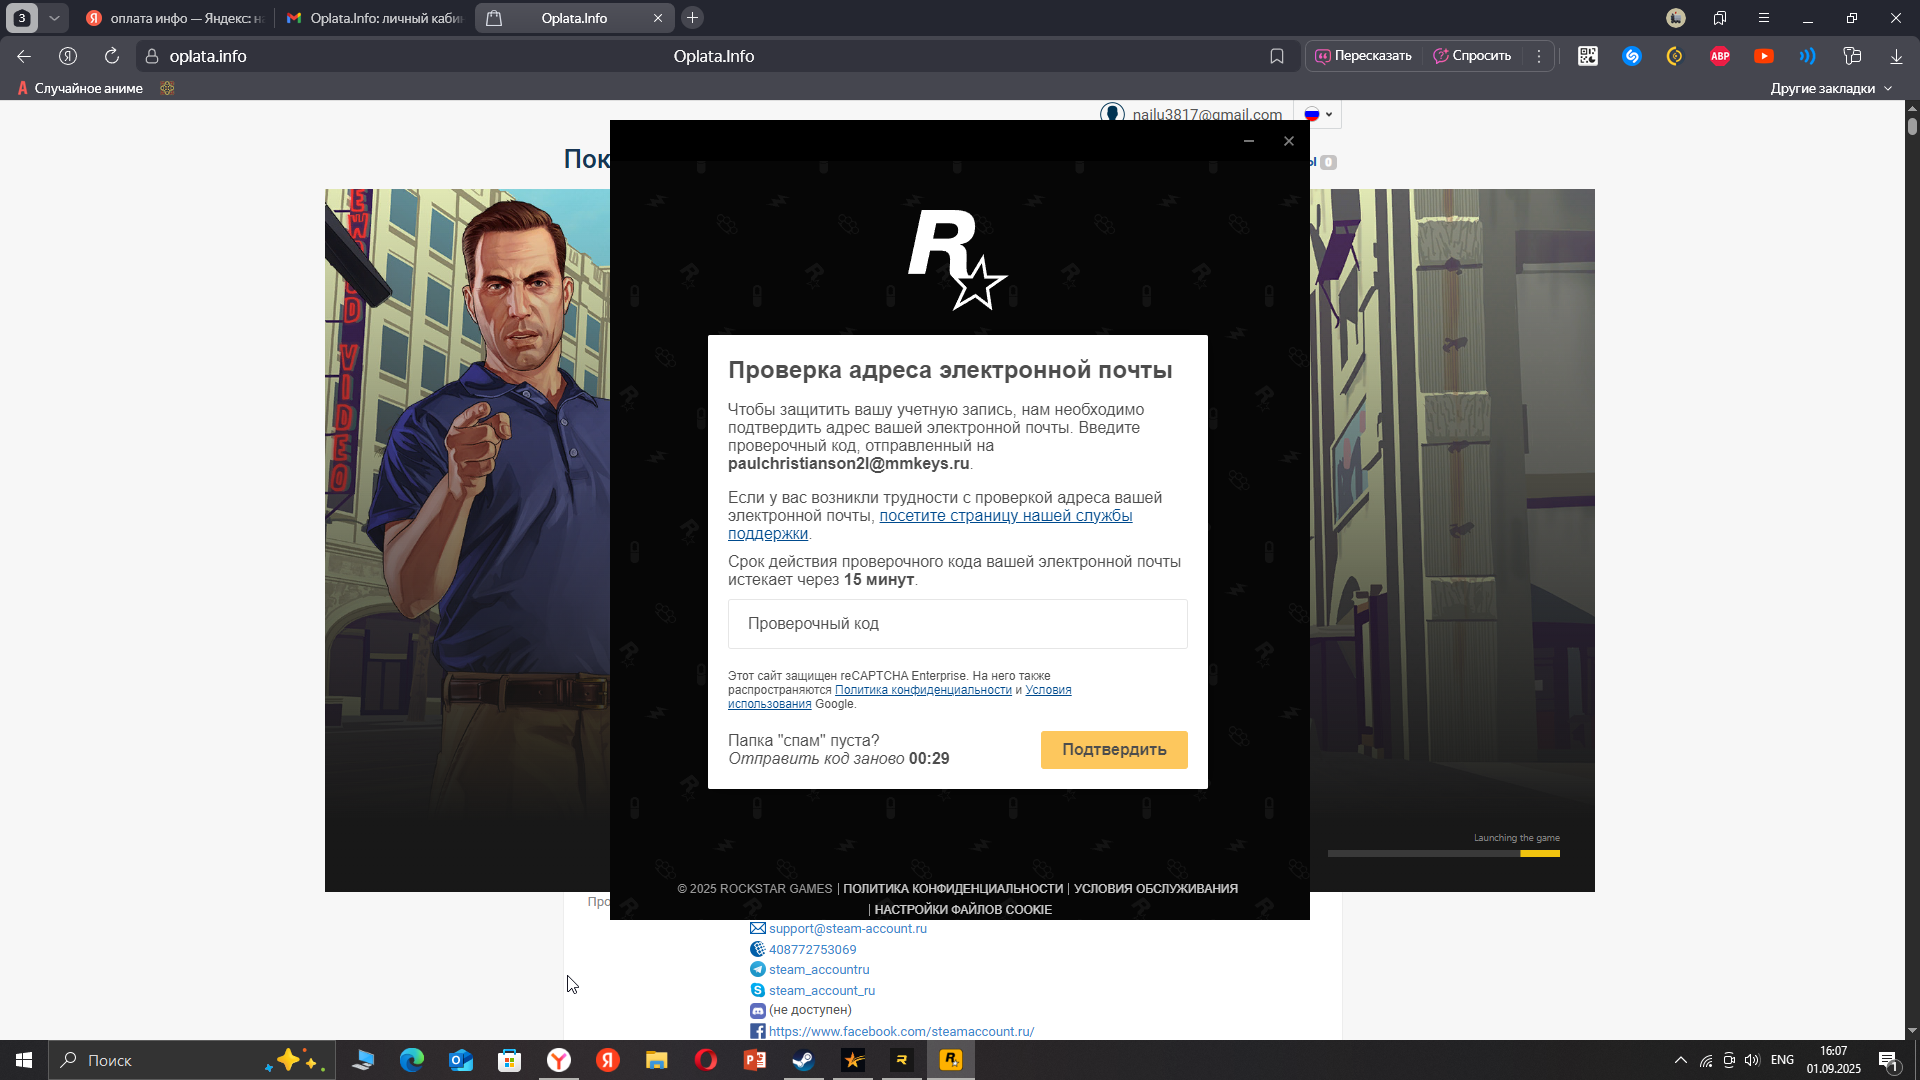The width and height of the screenshot is (1920, 1080).
Task: Open the ABP ad blocker extension
Action: tap(1720, 56)
